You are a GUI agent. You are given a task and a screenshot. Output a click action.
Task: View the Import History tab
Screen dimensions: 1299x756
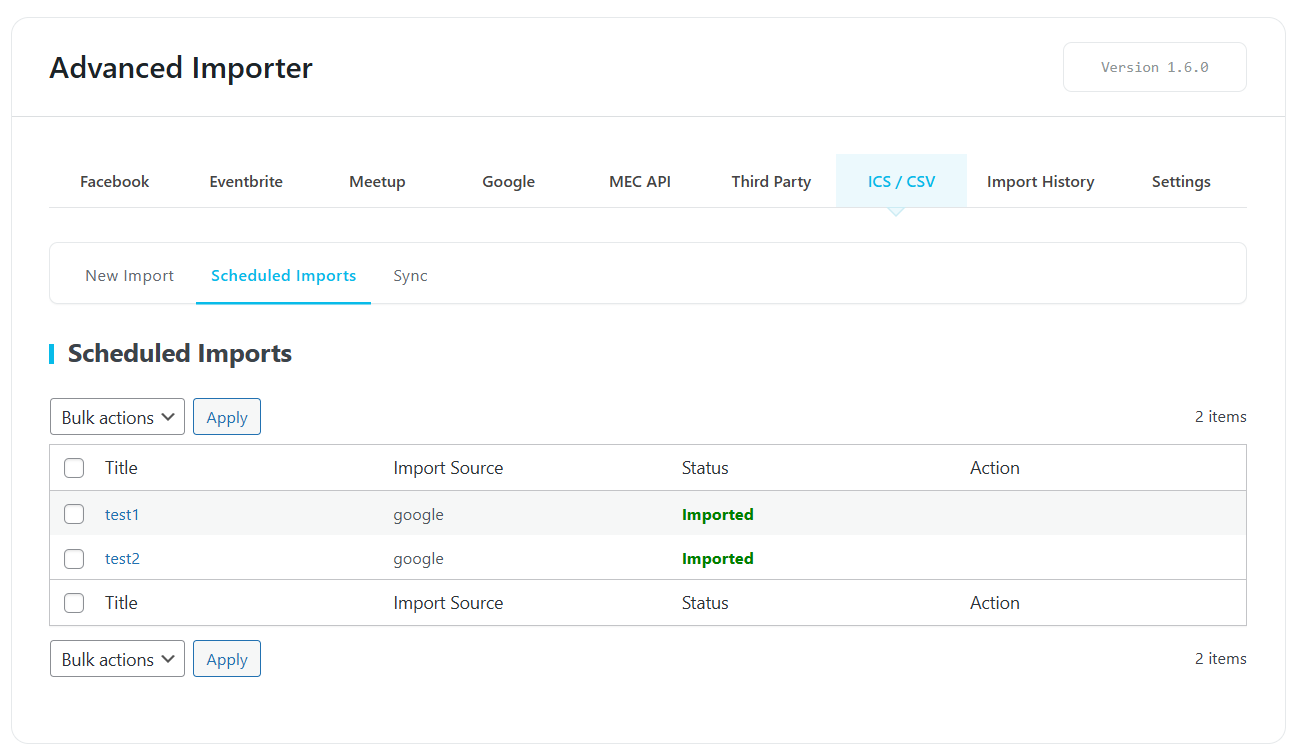click(x=1040, y=181)
